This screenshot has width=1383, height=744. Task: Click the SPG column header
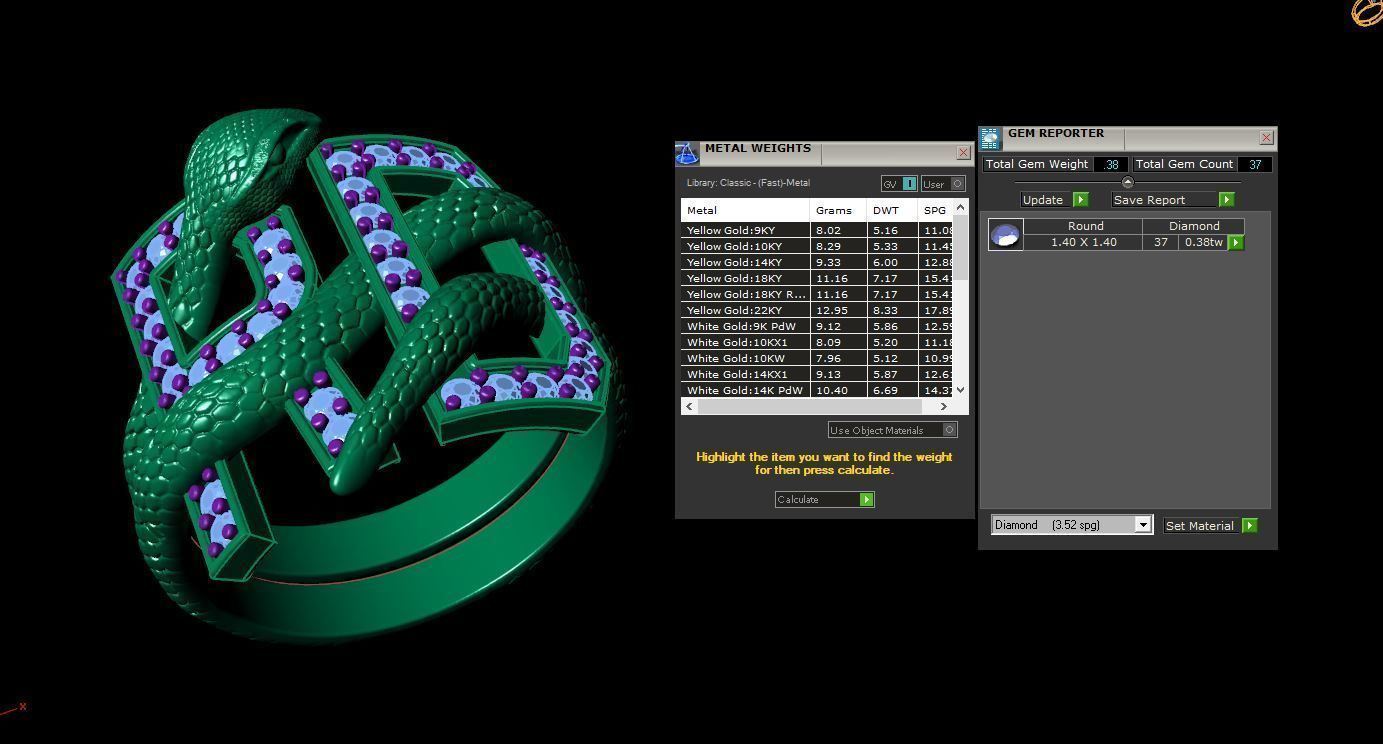(936, 210)
